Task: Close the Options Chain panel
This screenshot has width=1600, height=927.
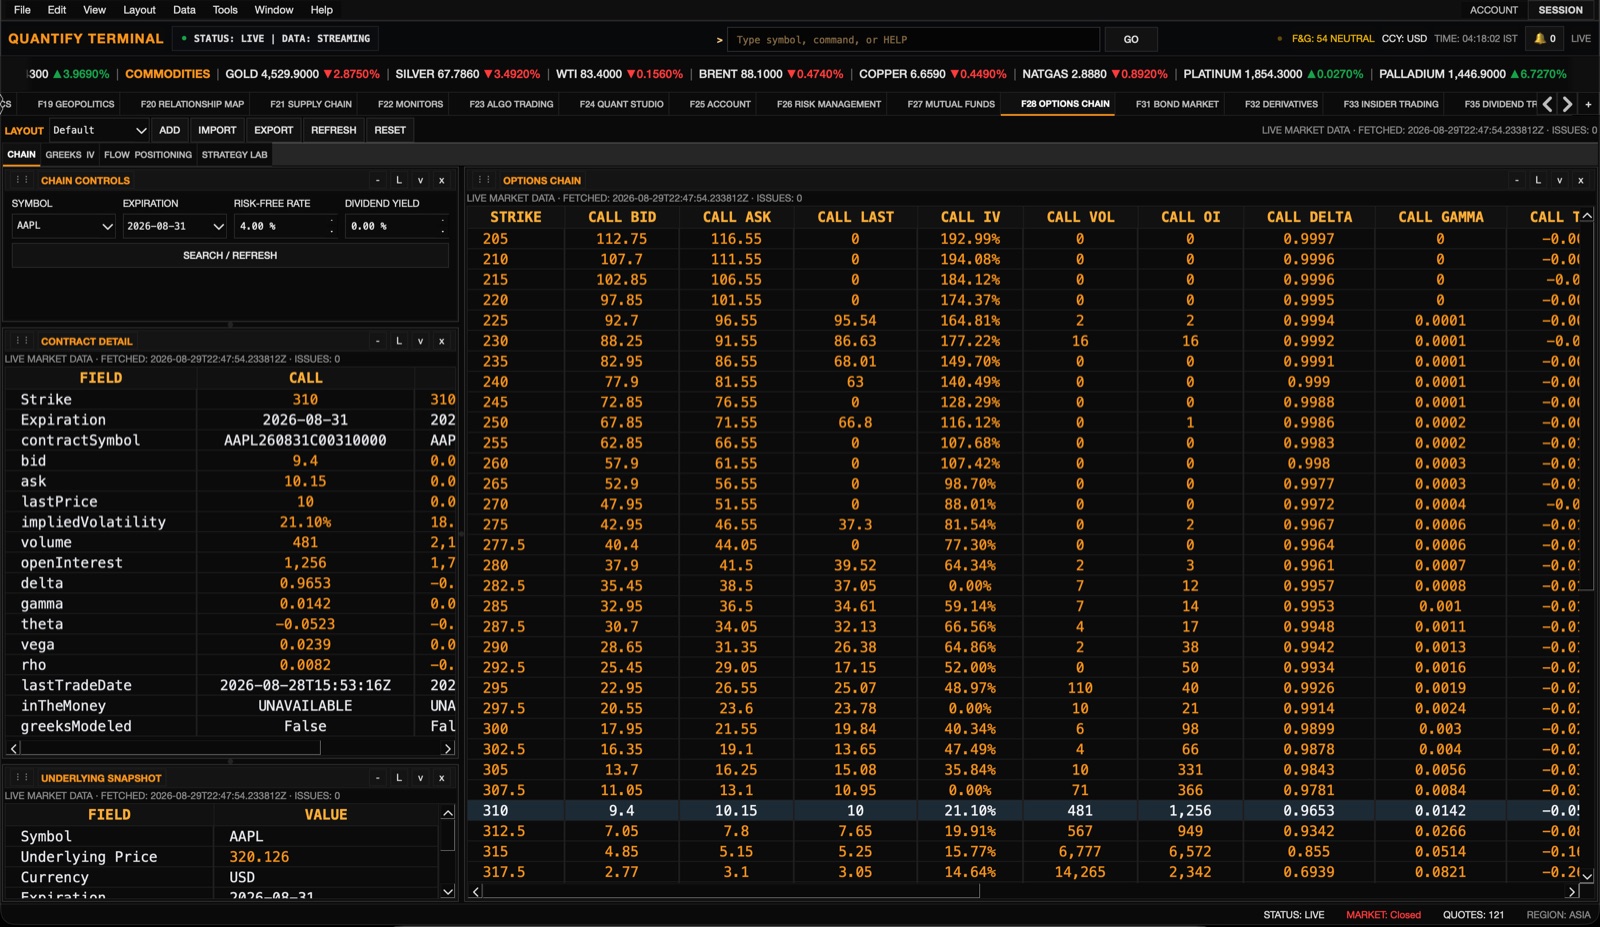Action: [x=1580, y=181]
